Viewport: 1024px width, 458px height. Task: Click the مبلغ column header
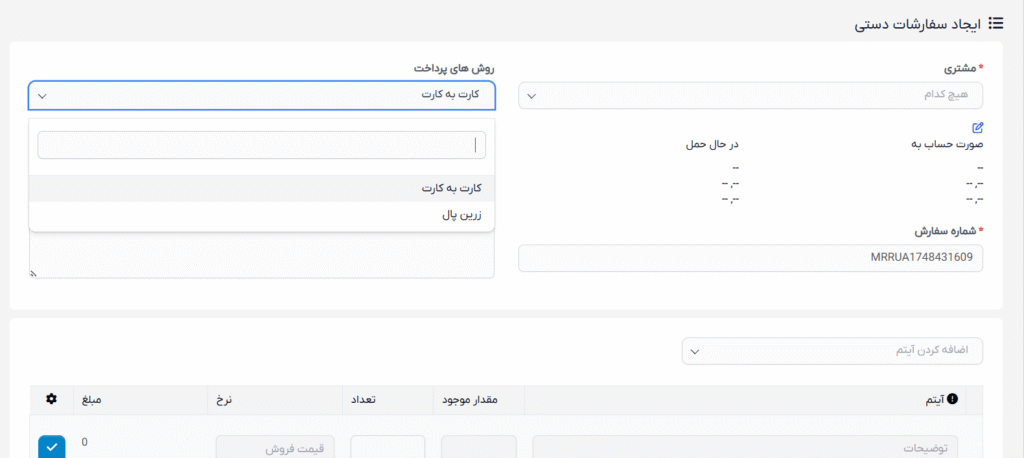coord(91,399)
